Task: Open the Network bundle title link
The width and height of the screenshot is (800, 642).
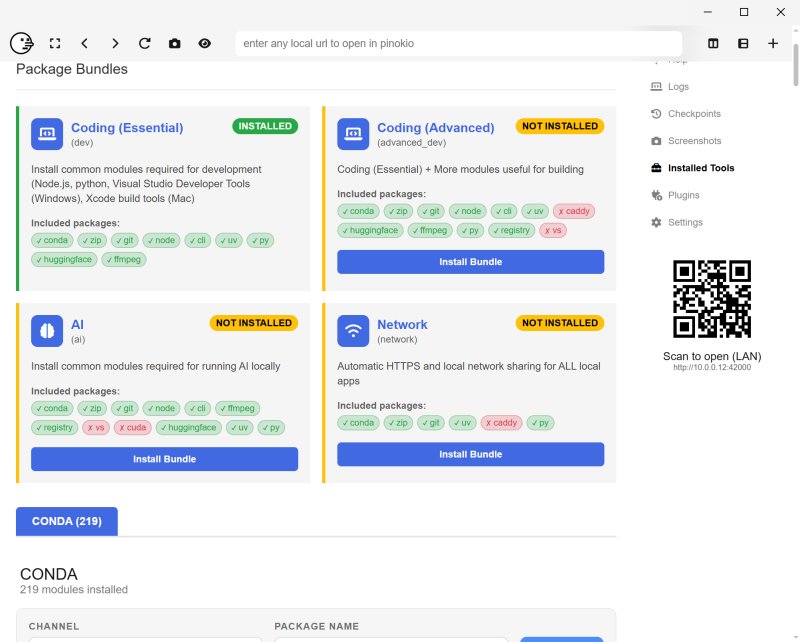Action: tap(402, 325)
